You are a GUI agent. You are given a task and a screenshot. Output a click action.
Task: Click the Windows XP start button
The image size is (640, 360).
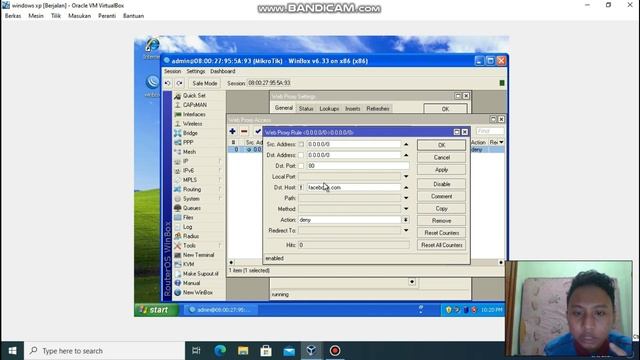156,310
